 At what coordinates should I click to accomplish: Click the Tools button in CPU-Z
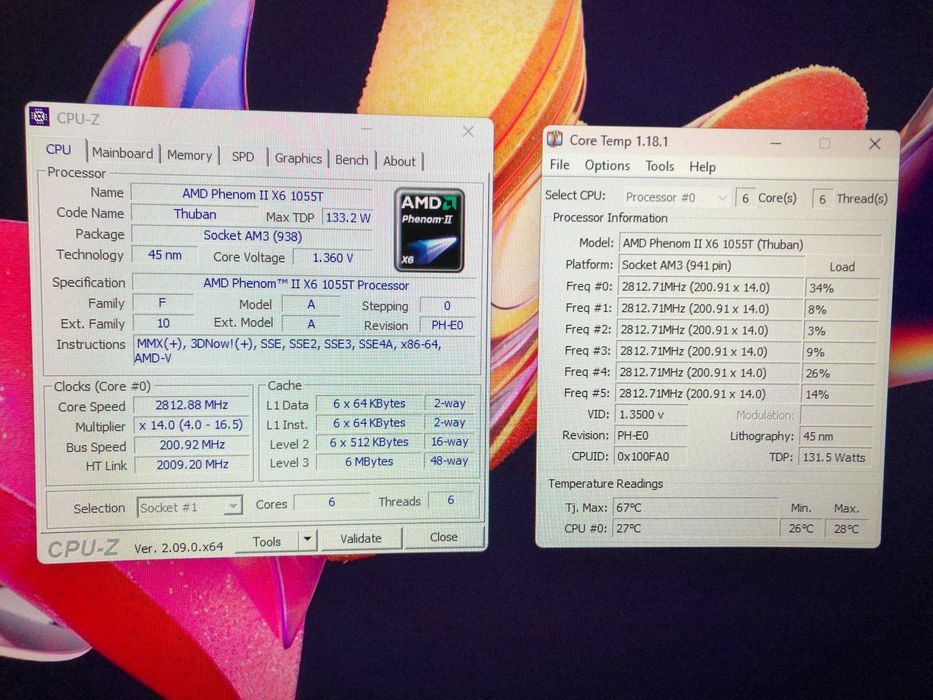267,541
